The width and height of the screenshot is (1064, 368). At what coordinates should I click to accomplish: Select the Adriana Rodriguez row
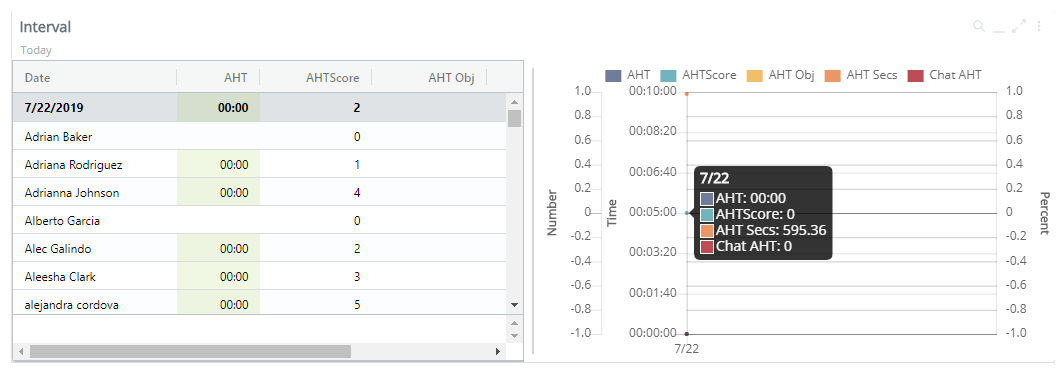(x=260, y=164)
